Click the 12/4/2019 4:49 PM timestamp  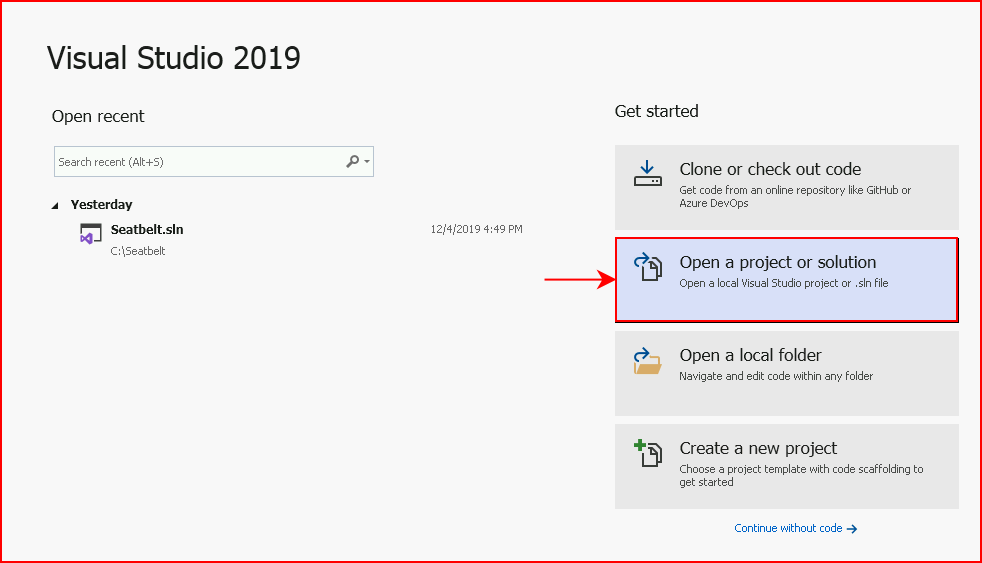[x=476, y=229]
